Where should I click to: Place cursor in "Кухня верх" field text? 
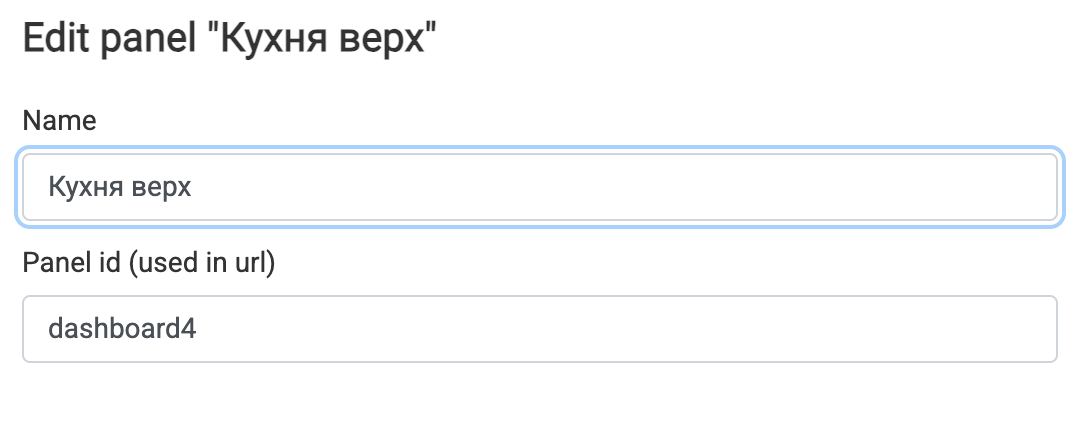120,186
